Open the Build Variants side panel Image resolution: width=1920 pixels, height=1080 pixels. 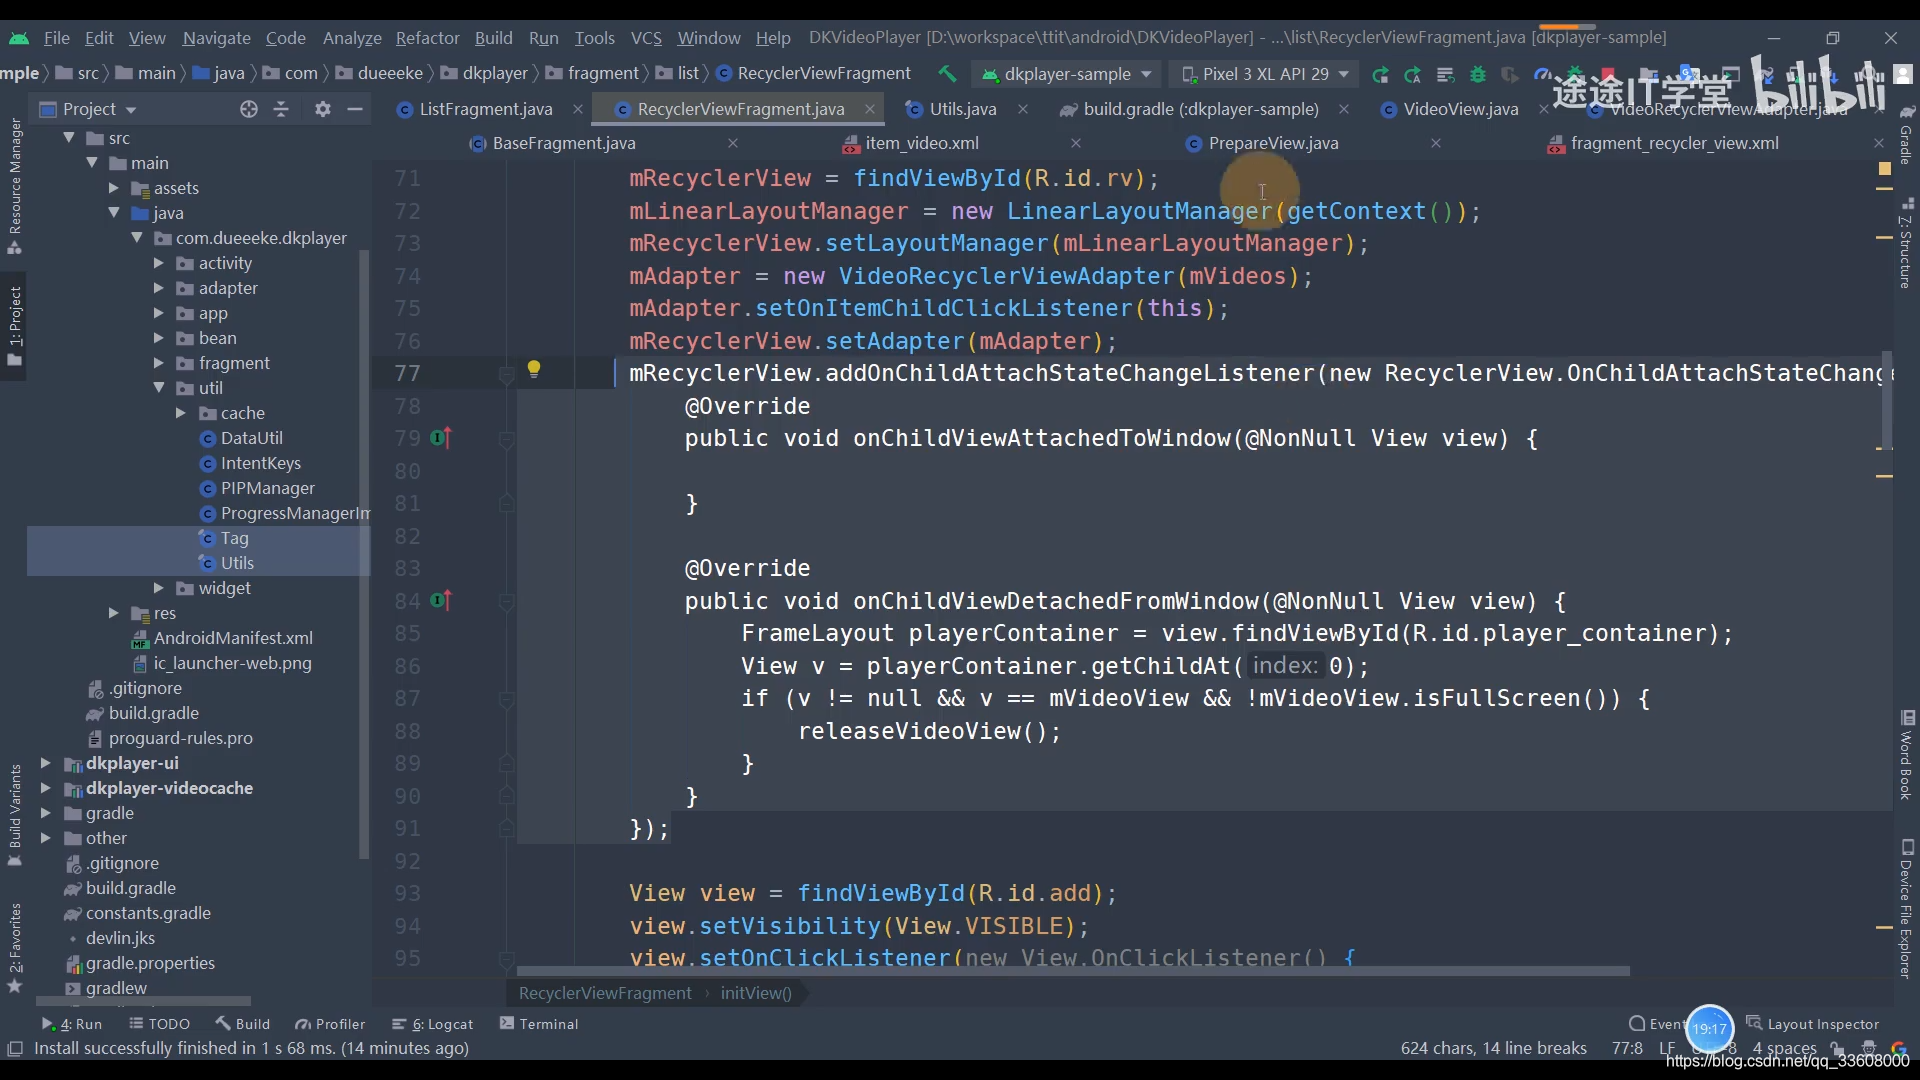click(x=15, y=815)
